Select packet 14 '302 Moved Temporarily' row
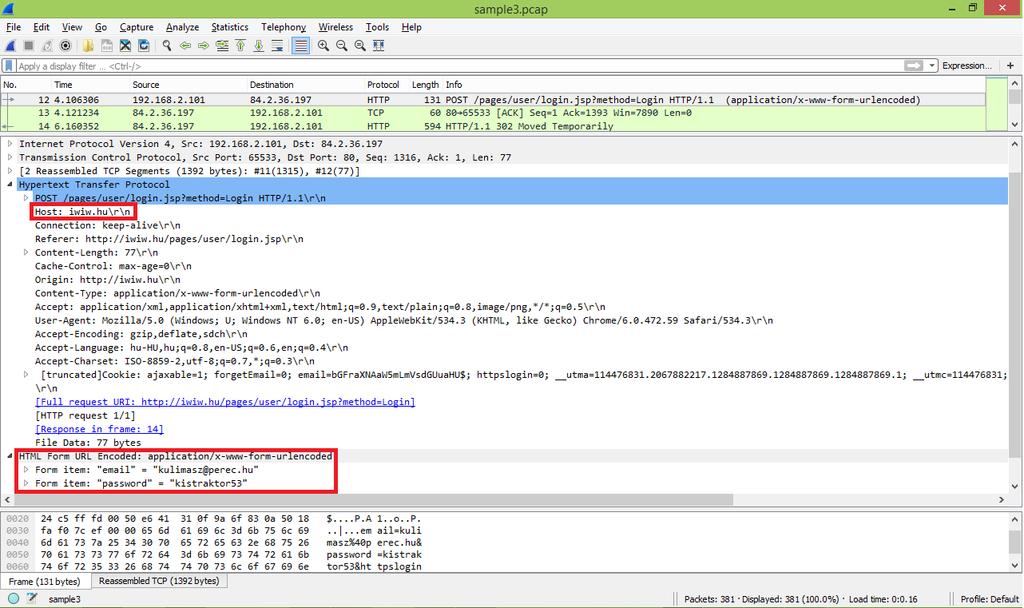This screenshot has height=608, width=1024. pos(493,126)
